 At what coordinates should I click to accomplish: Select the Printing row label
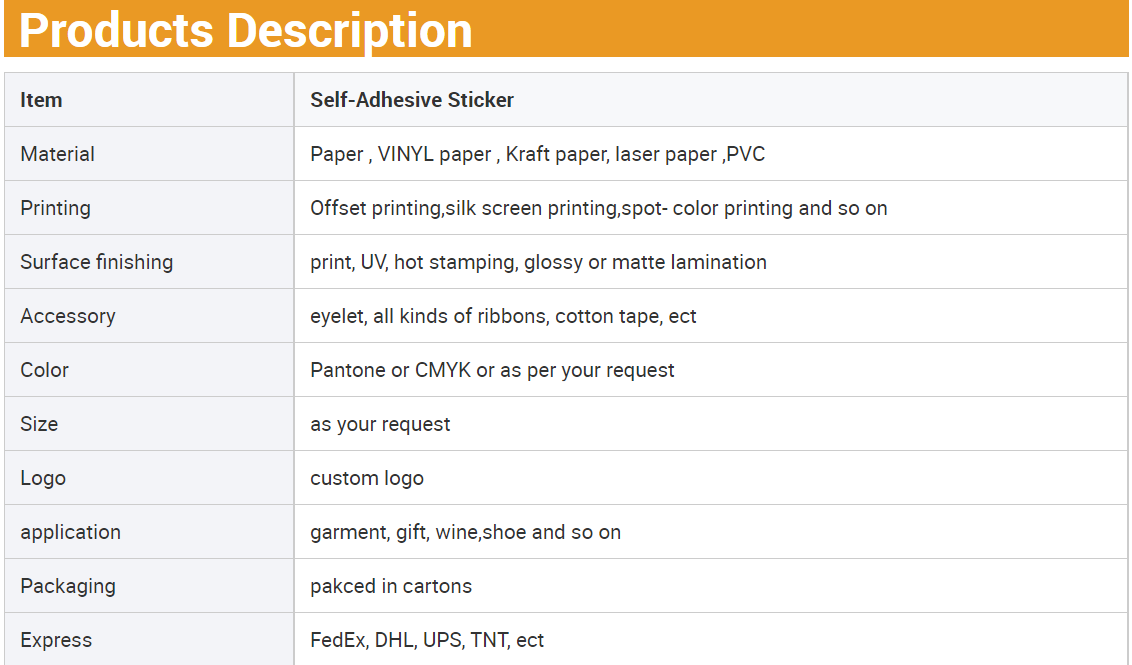55,208
